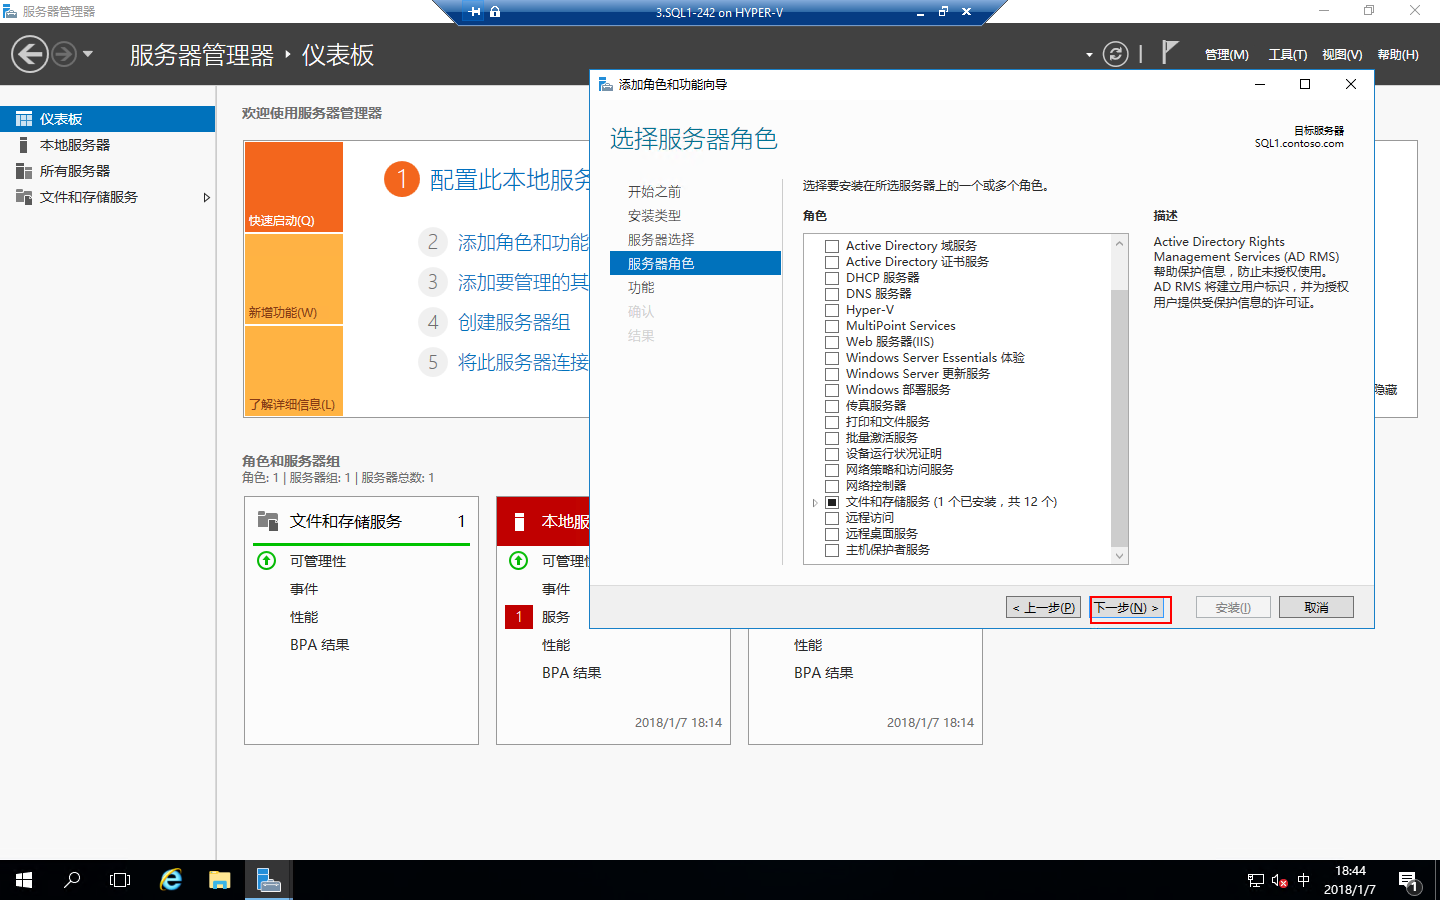Open the Windows Start button
1440x900 pixels.
point(24,880)
